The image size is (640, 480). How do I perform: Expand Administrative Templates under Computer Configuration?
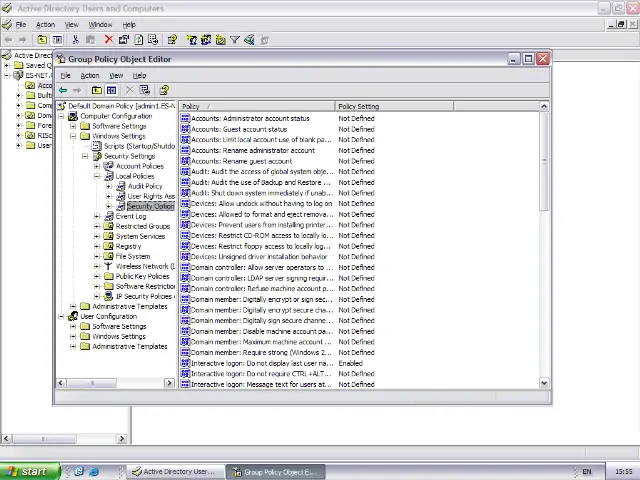(73, 306)
